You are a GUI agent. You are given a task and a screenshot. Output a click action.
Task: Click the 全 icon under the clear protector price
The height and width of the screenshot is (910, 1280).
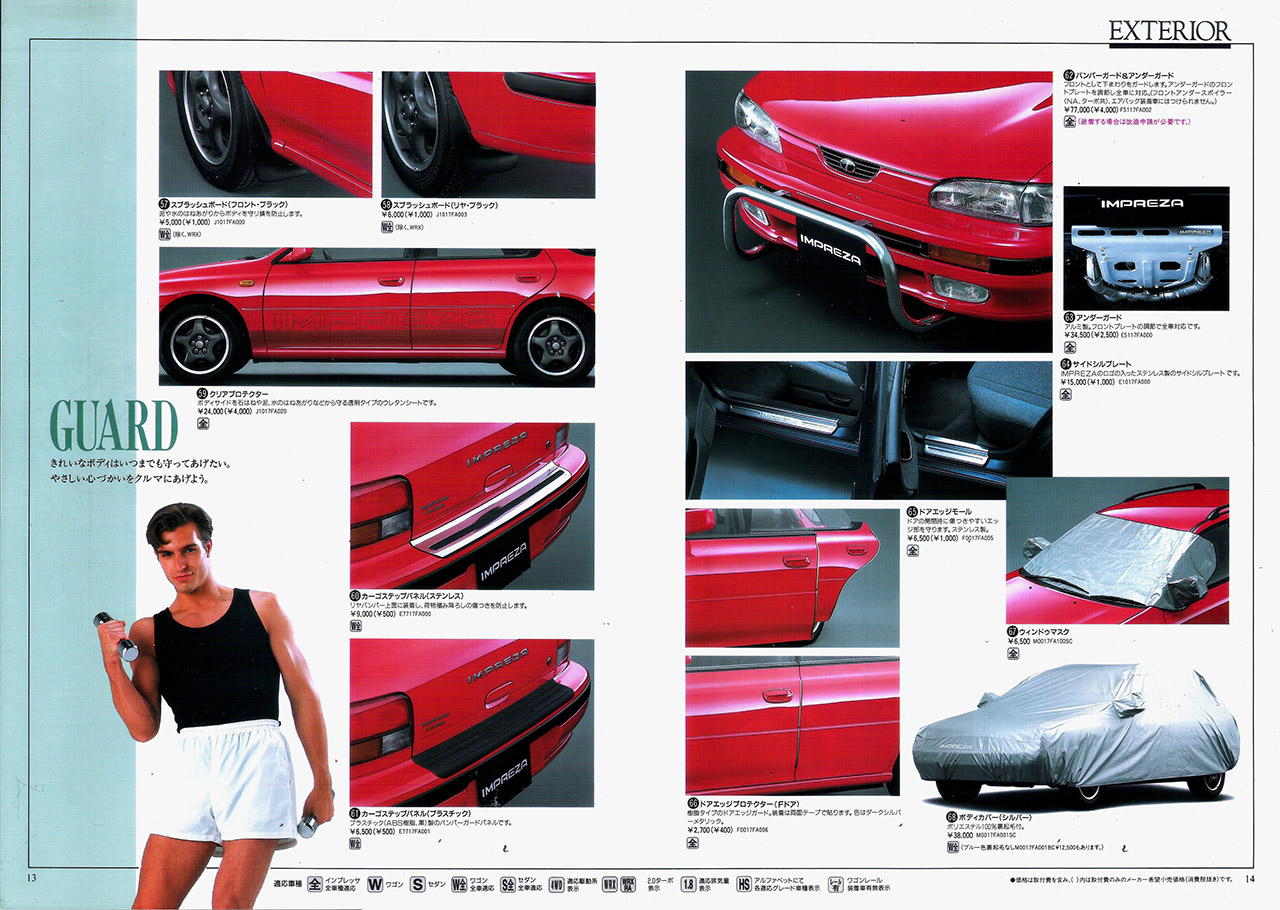203,424
